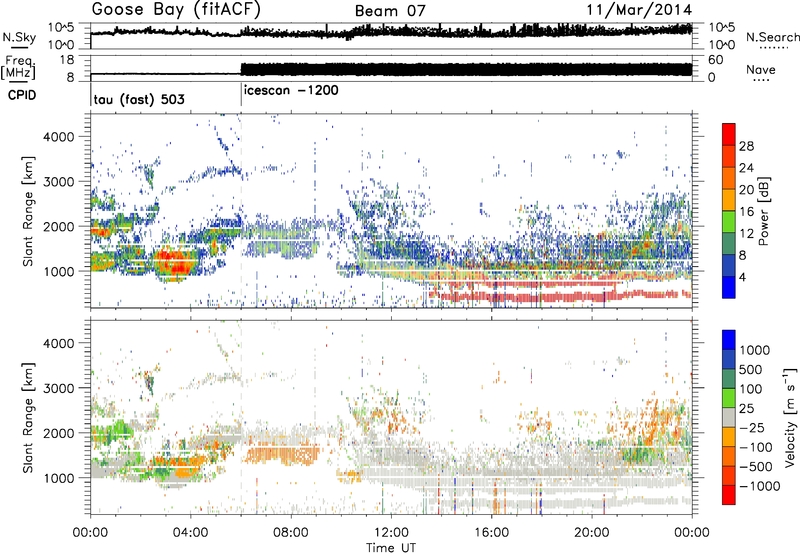This screenshot has height=554, width=800.
Task: Click the 'N.Search' legend label
Action: 772,37
